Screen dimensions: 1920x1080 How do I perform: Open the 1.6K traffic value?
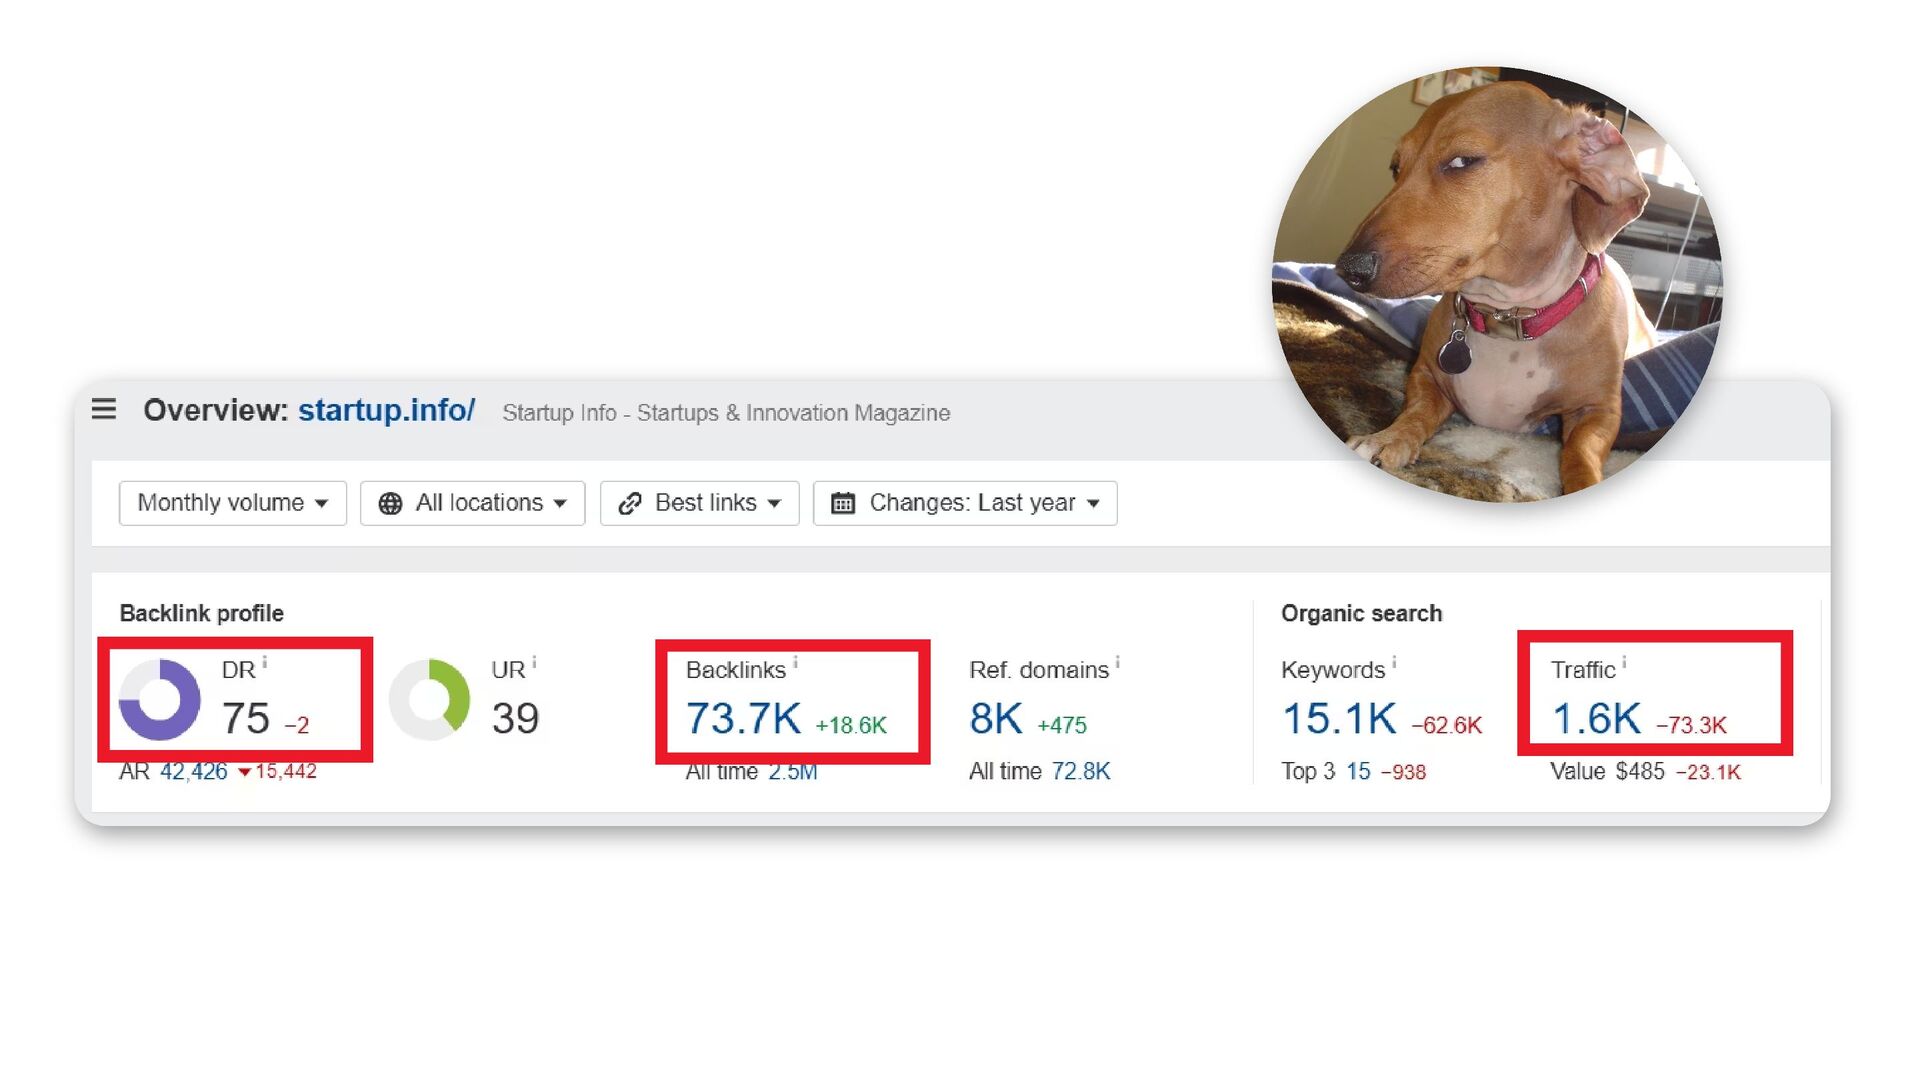1596,719
